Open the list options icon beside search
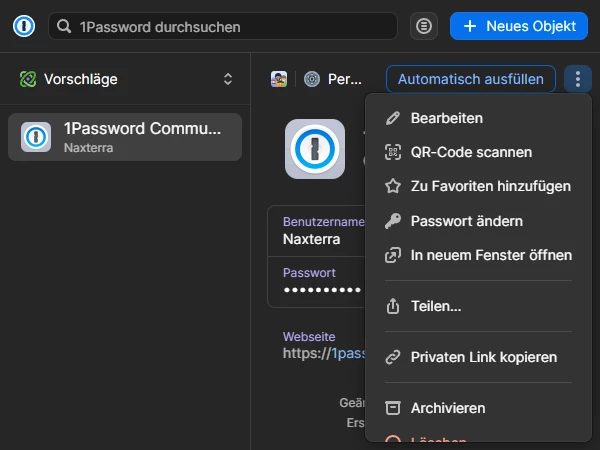 click(x=424, y=26)
